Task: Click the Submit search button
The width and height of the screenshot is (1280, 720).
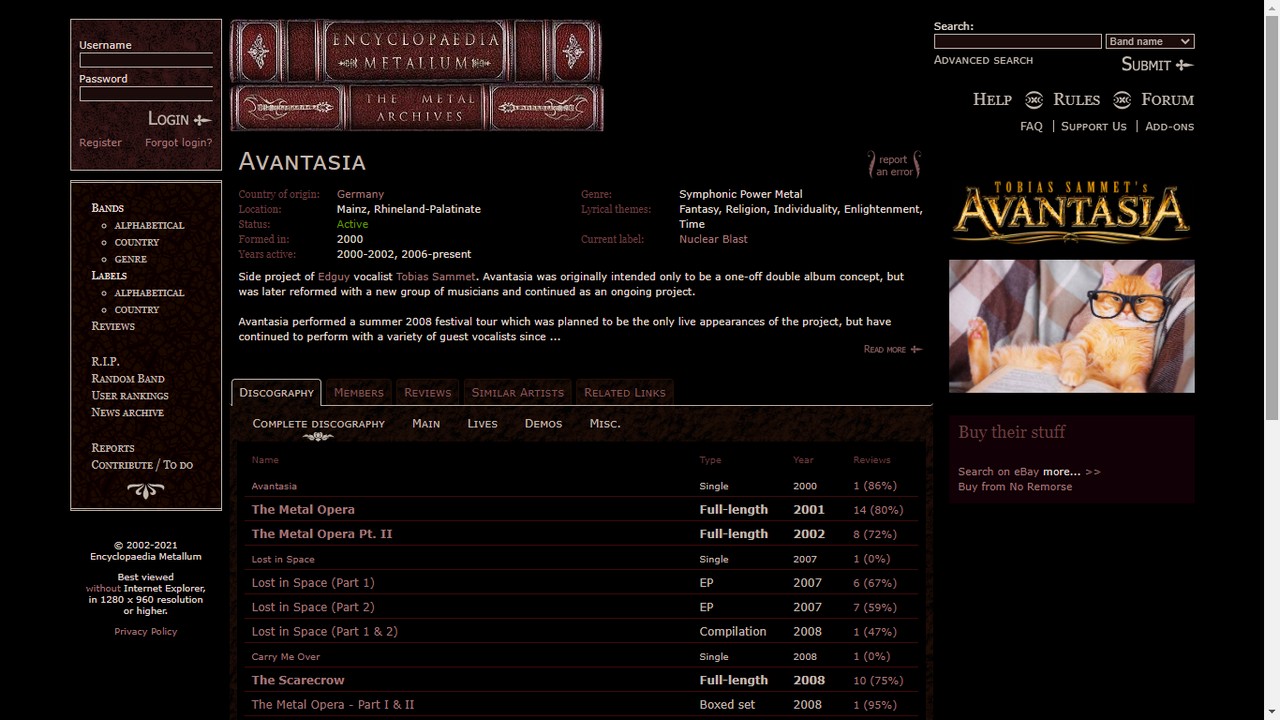Action: click(x=1157, y=65)
